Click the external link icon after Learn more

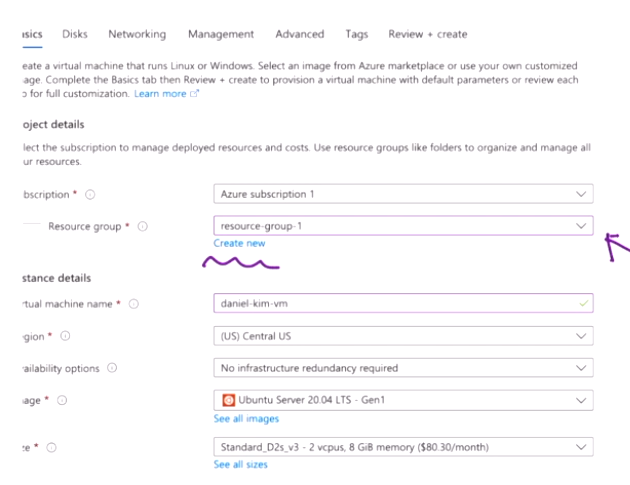pos(194,93)
